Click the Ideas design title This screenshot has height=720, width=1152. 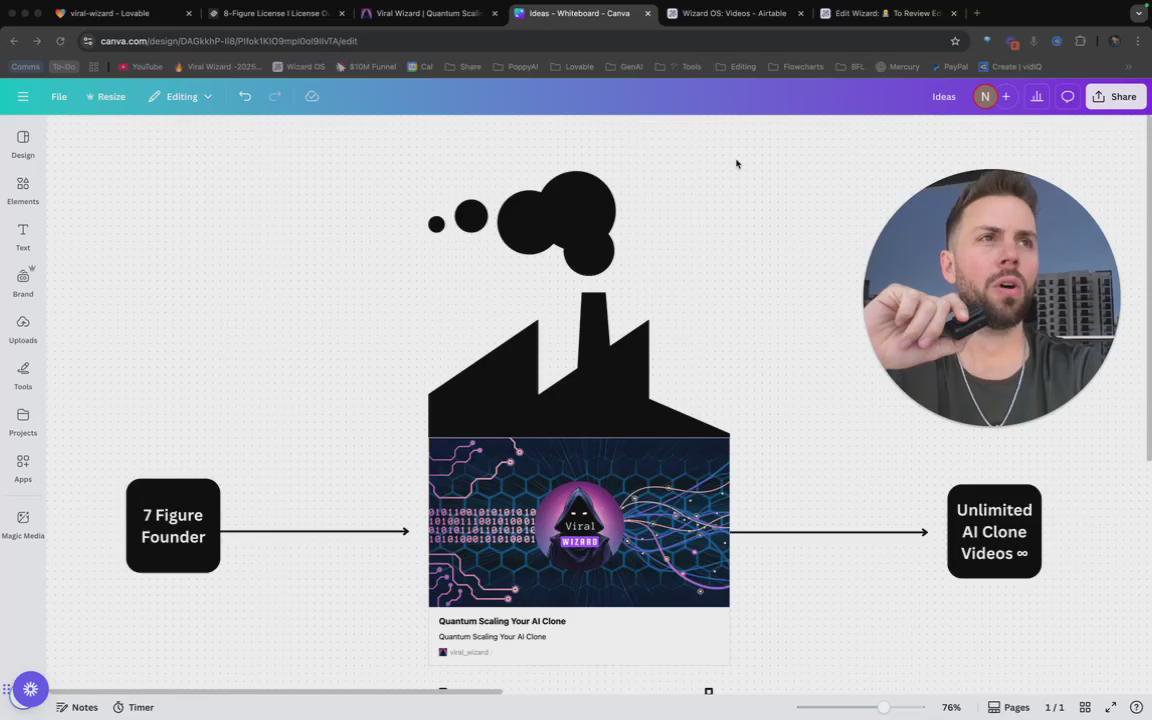click(x=943, y=96)
